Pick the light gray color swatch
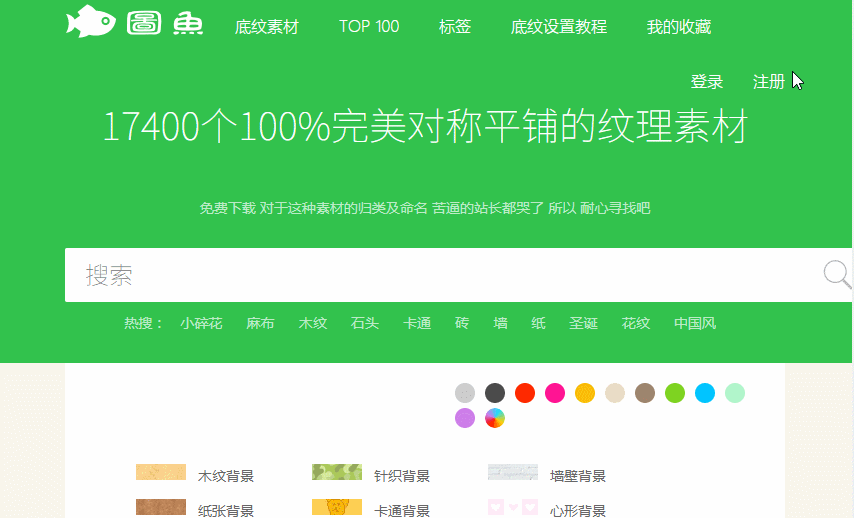The height and width of the screenshot is (518, 854). 465,393
